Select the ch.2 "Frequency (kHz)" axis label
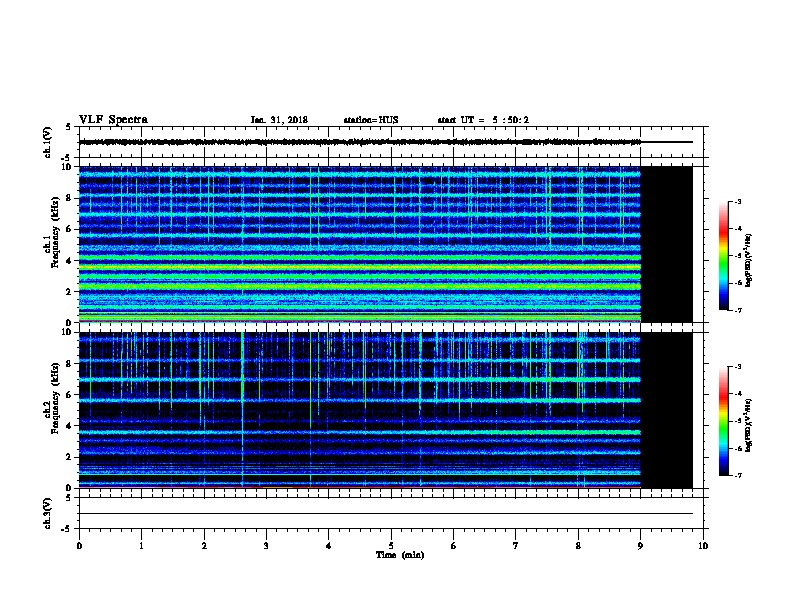 click(x=56, y=398)
